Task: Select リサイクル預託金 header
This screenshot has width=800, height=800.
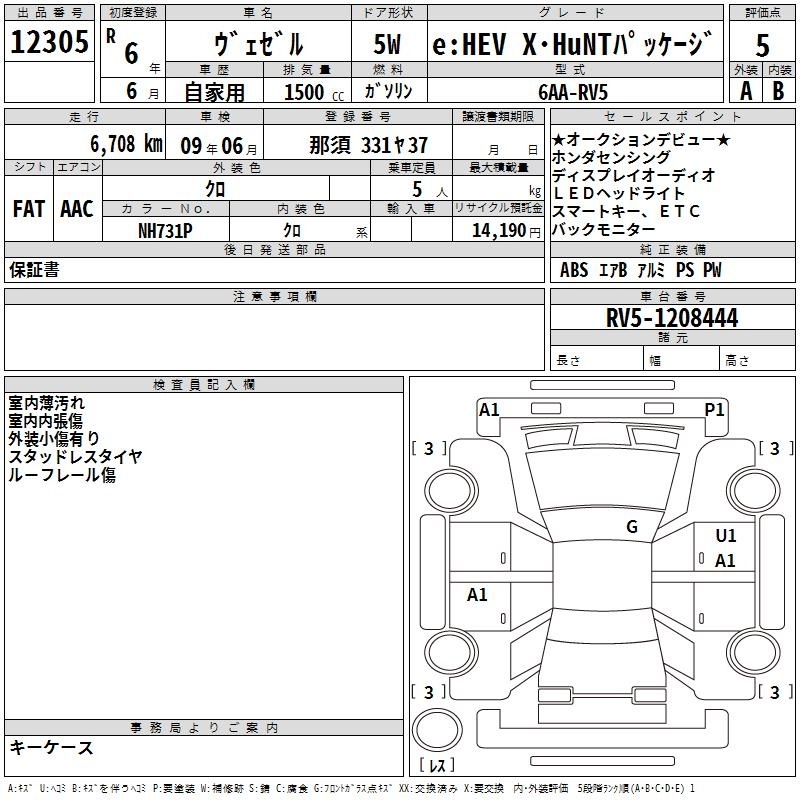Action: pyautogui.click(x=498, y=208)
